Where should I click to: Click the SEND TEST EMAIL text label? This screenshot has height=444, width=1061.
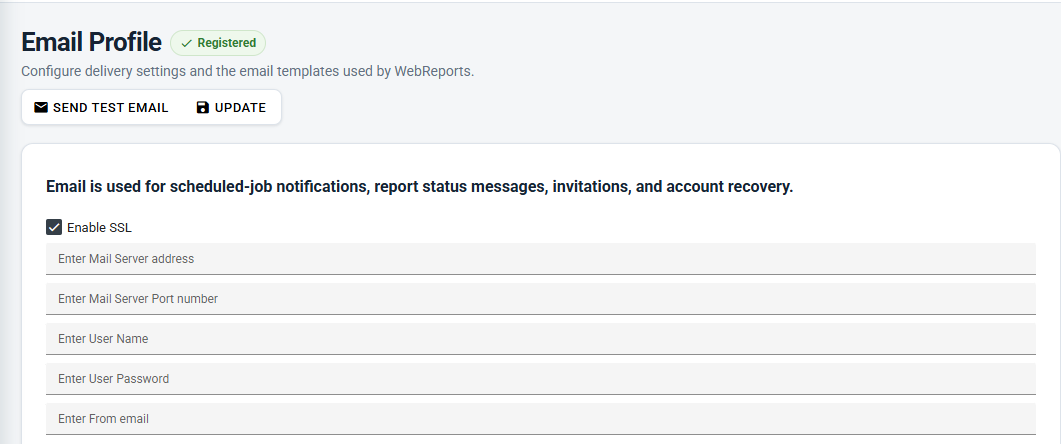tap(110, 108)
